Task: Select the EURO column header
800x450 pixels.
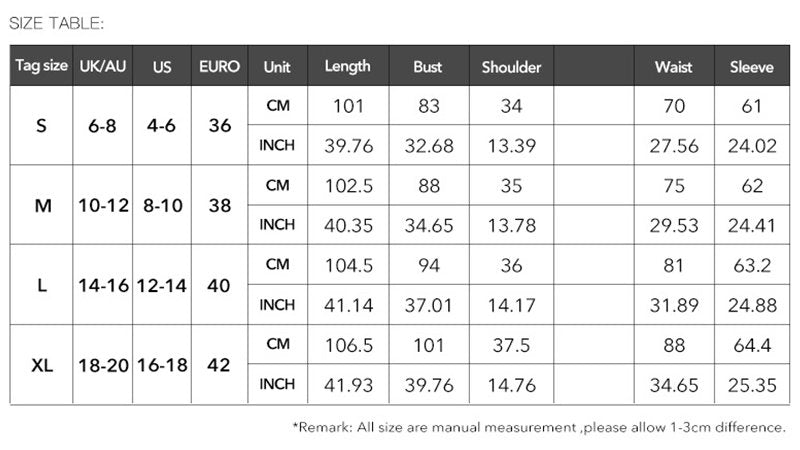Action: click(x=219, y=67)
